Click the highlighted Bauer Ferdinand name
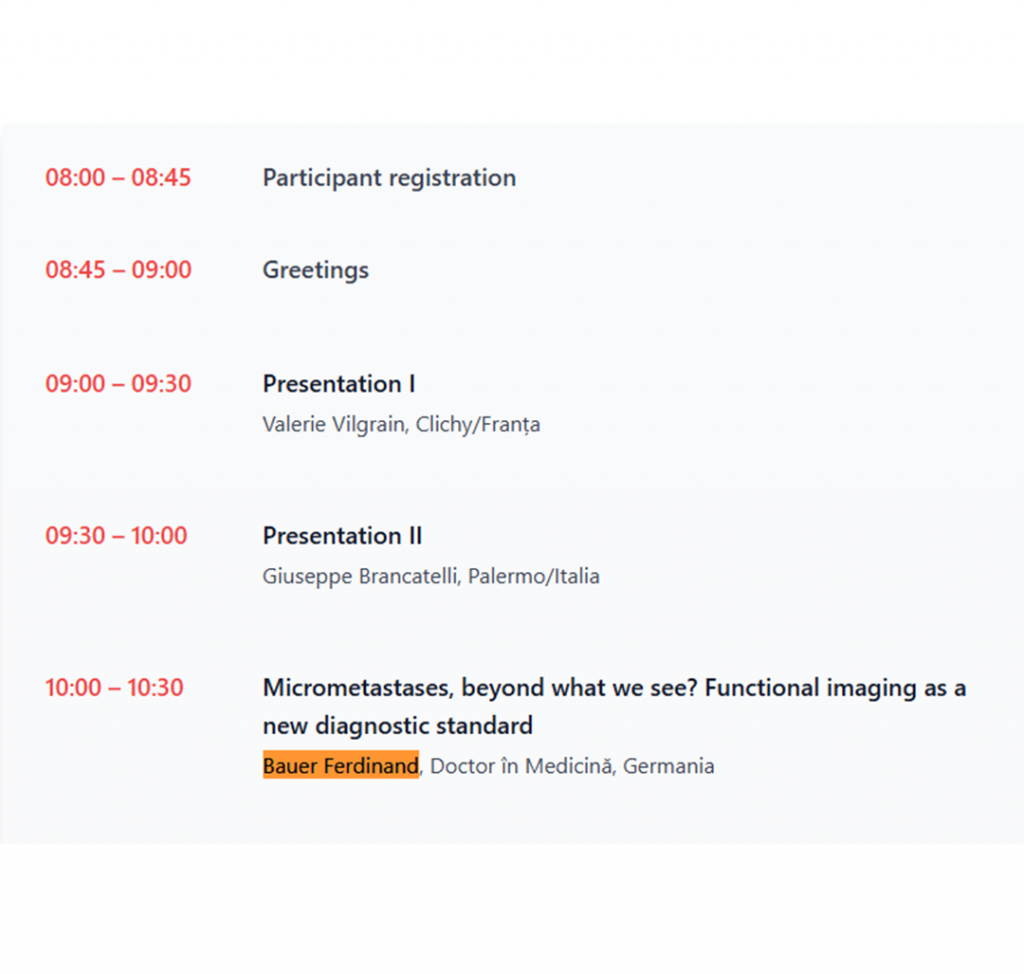1024x974 pixels. (340, 766)
